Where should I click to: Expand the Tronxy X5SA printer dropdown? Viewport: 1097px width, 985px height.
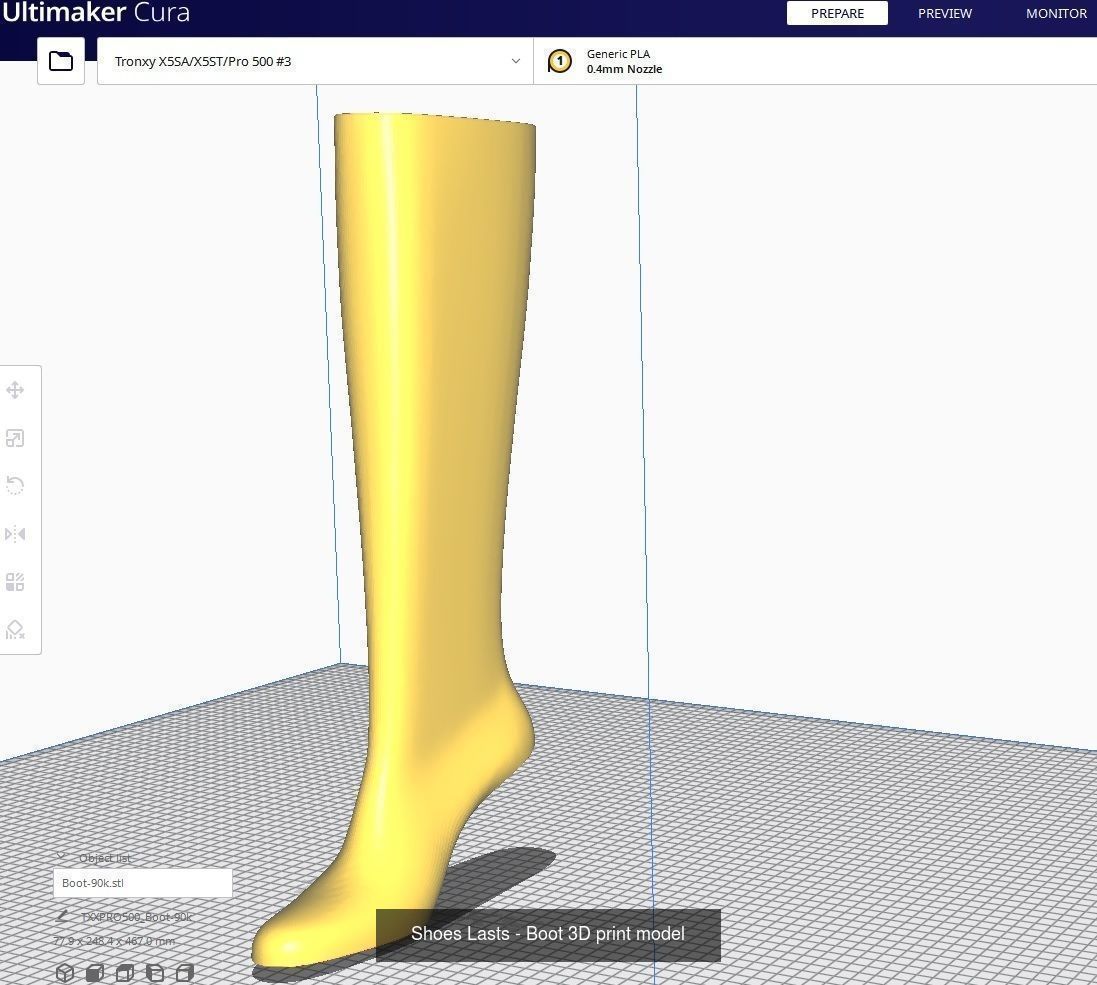tap(315, 61)
